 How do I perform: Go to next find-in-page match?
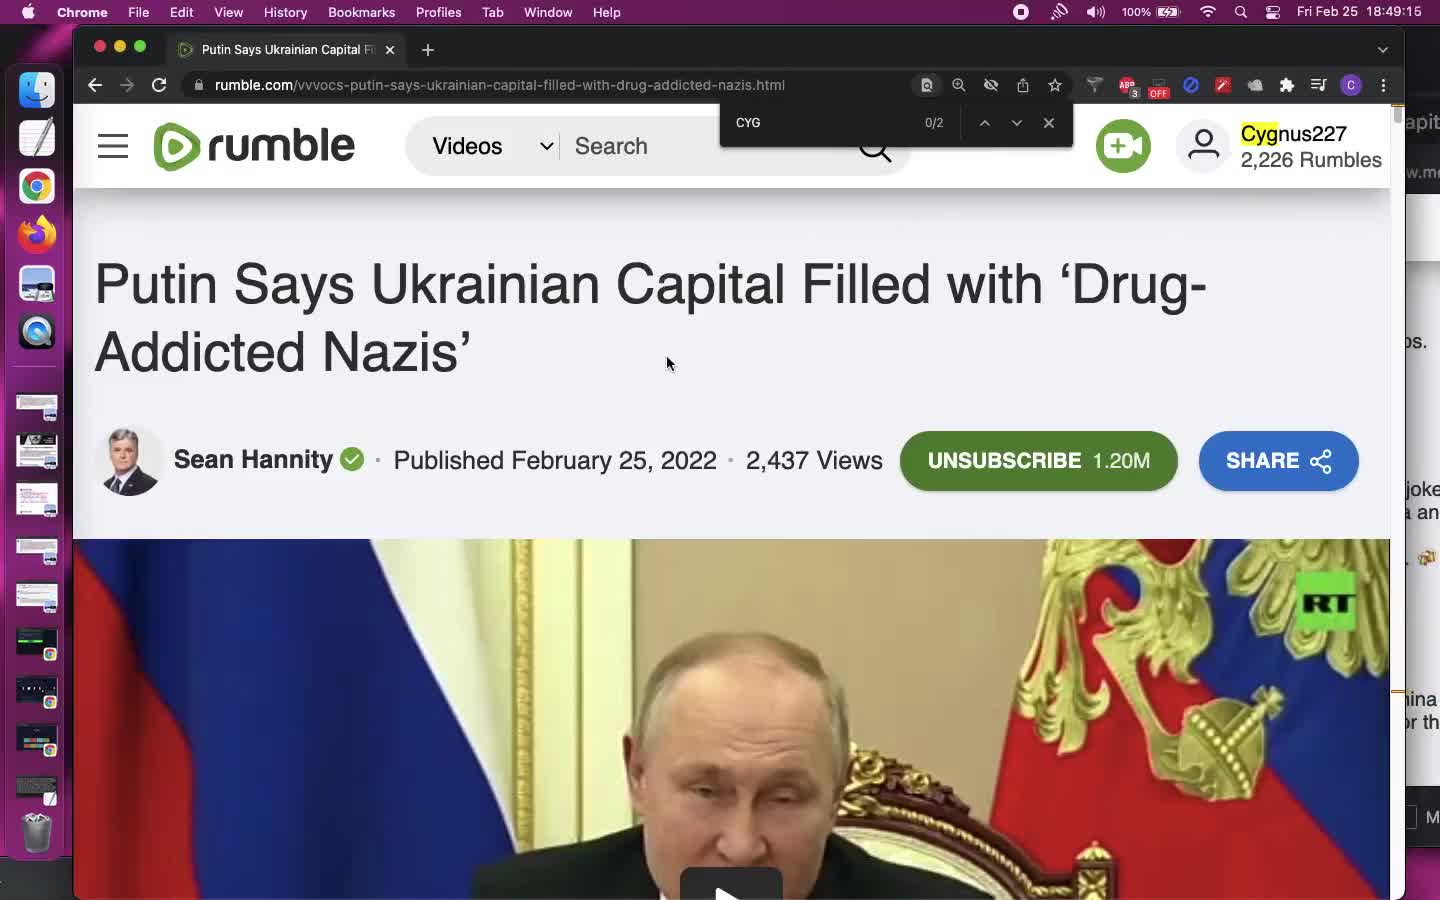pos(1017,123)
